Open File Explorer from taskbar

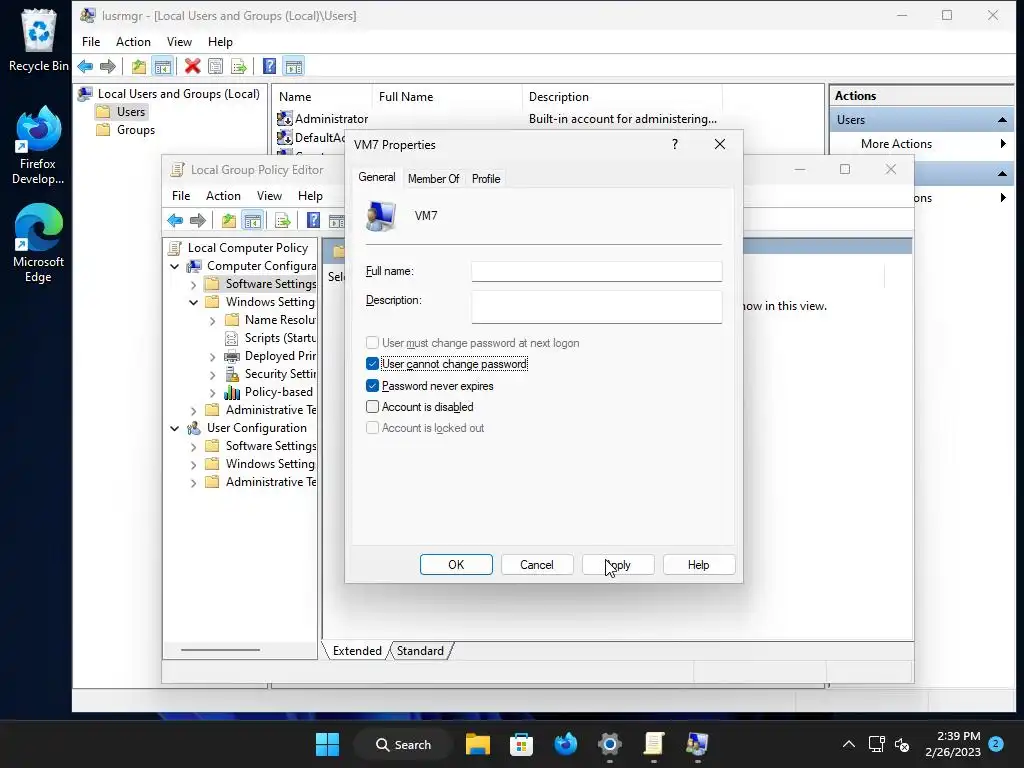coord(477,744)
